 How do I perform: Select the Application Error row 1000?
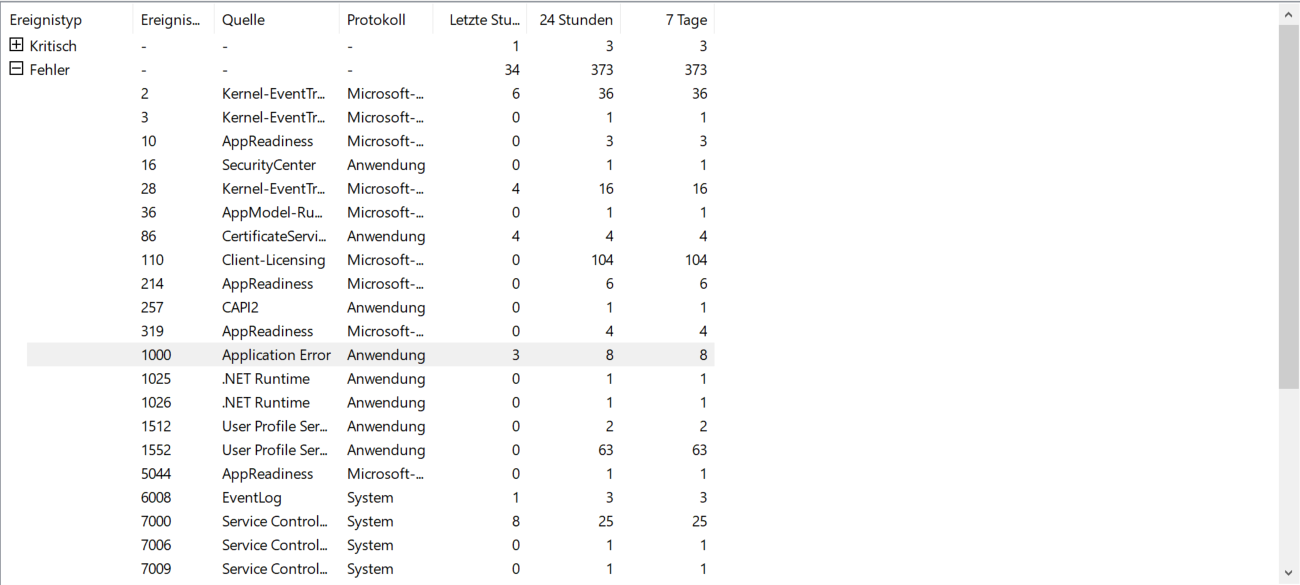click(276, 355)
